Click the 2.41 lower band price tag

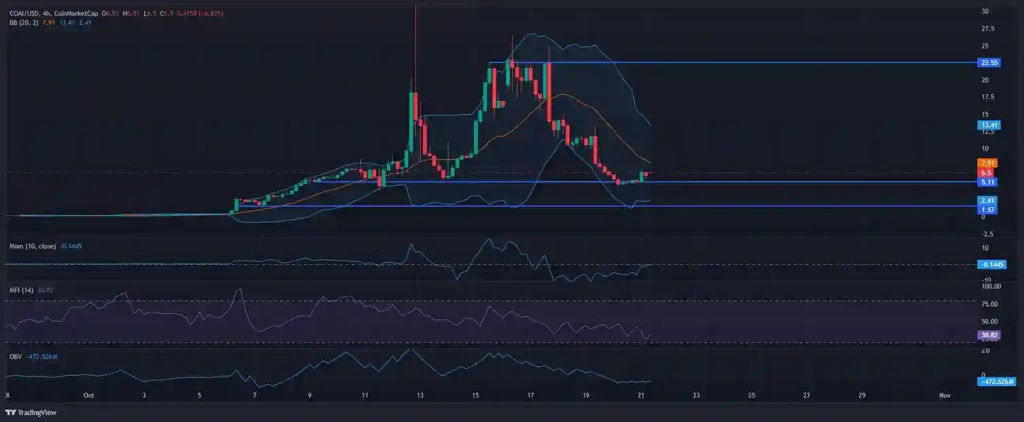tap(987, 200)
